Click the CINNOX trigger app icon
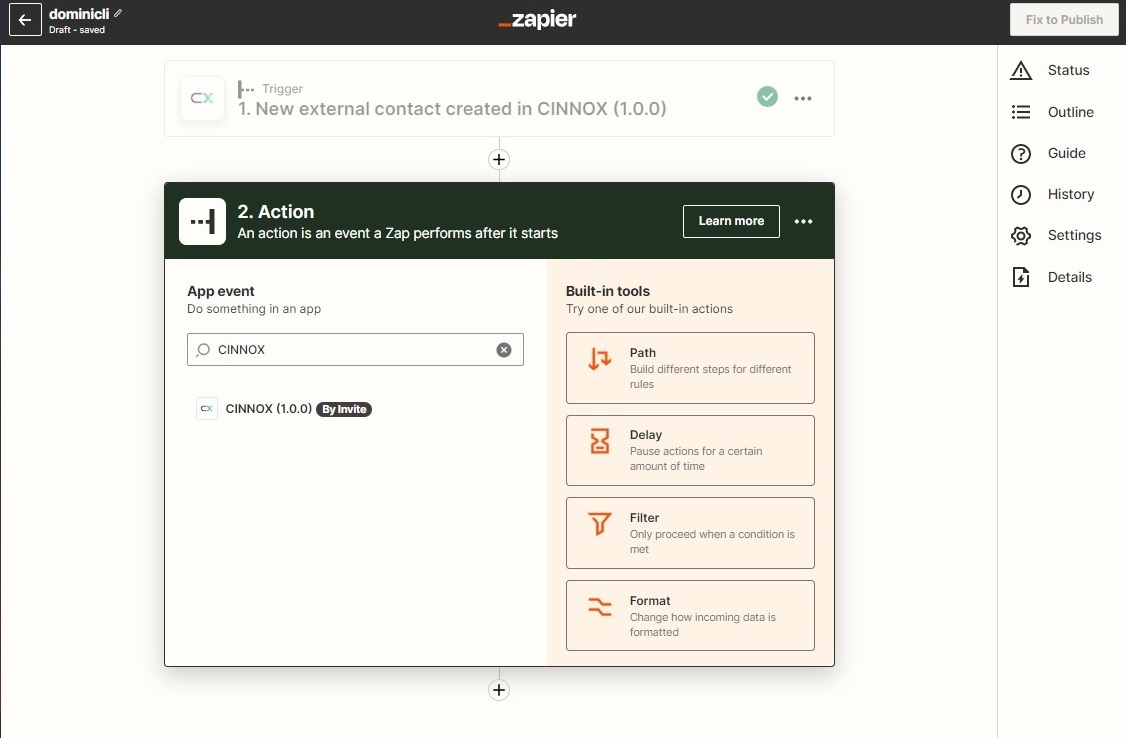Image resolution: width=1126 pixels, height=738 pixels. coord(202,98)
